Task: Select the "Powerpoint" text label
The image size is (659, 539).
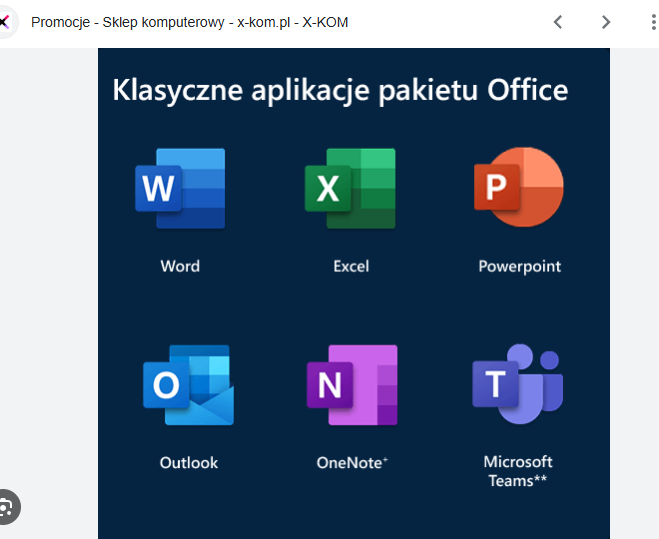Action: (519, 266)
